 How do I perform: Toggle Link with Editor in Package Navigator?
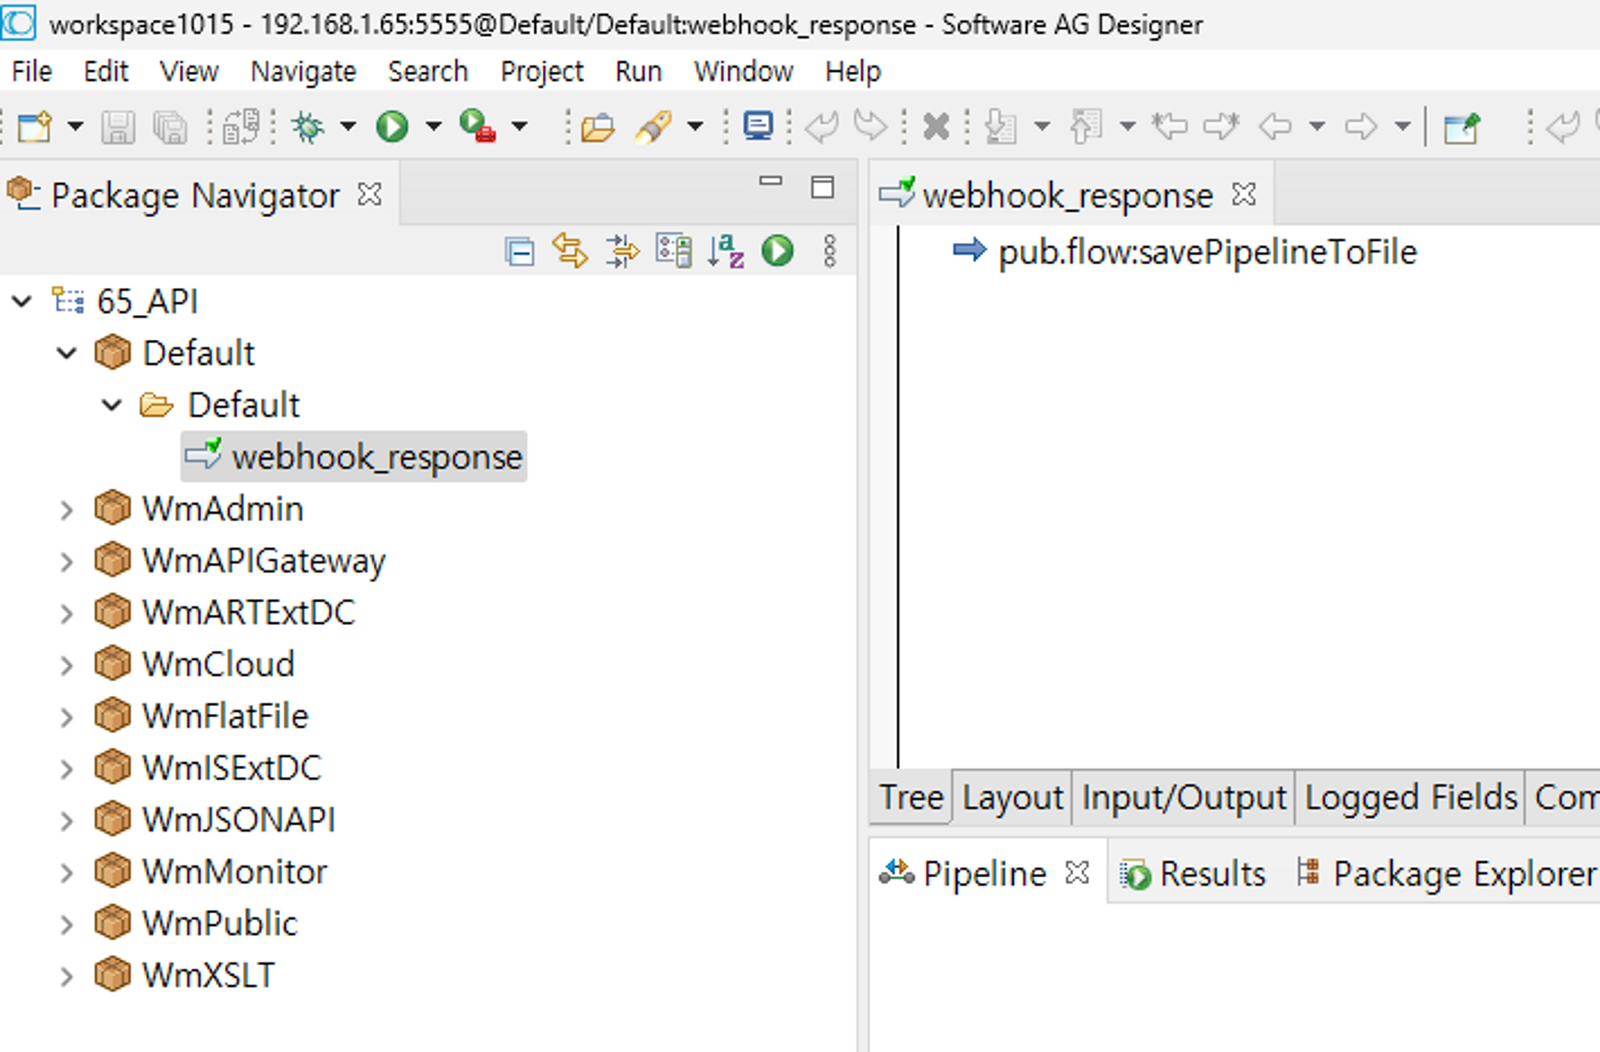[x=570, y=251]
